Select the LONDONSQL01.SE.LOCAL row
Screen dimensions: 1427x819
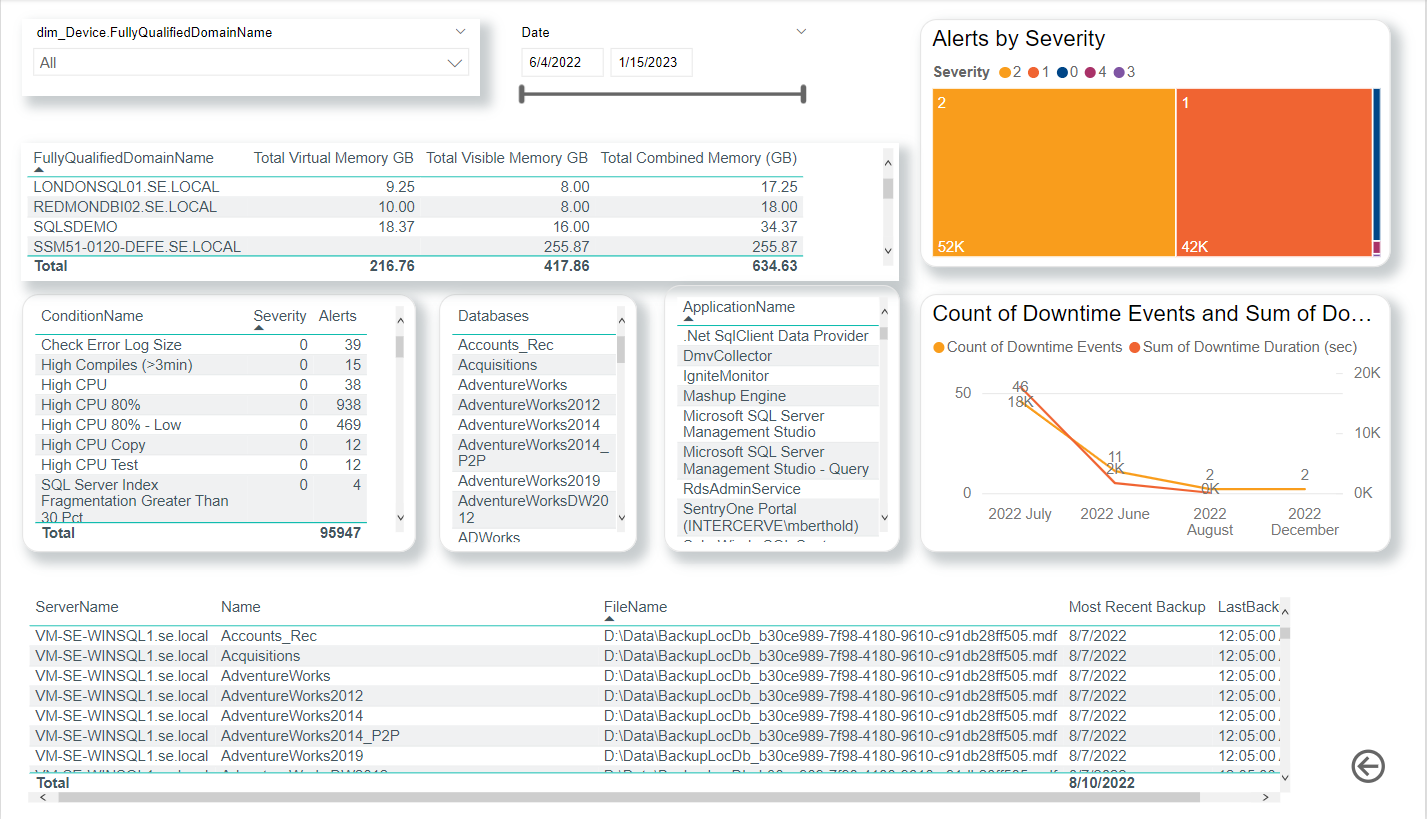click(126, 187)
